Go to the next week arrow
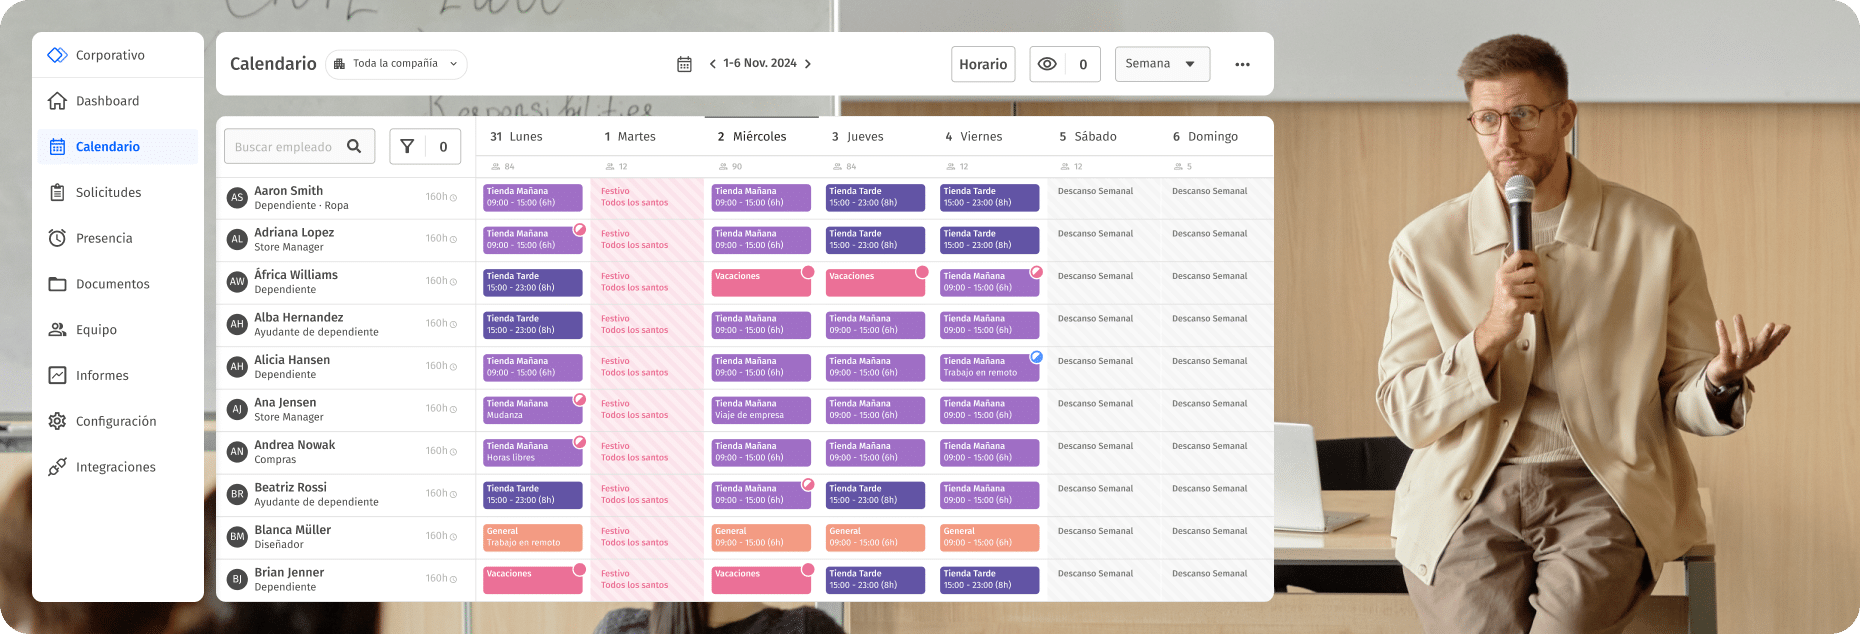The height and width of the screenshot is (634, 1860). pos(808,64)
